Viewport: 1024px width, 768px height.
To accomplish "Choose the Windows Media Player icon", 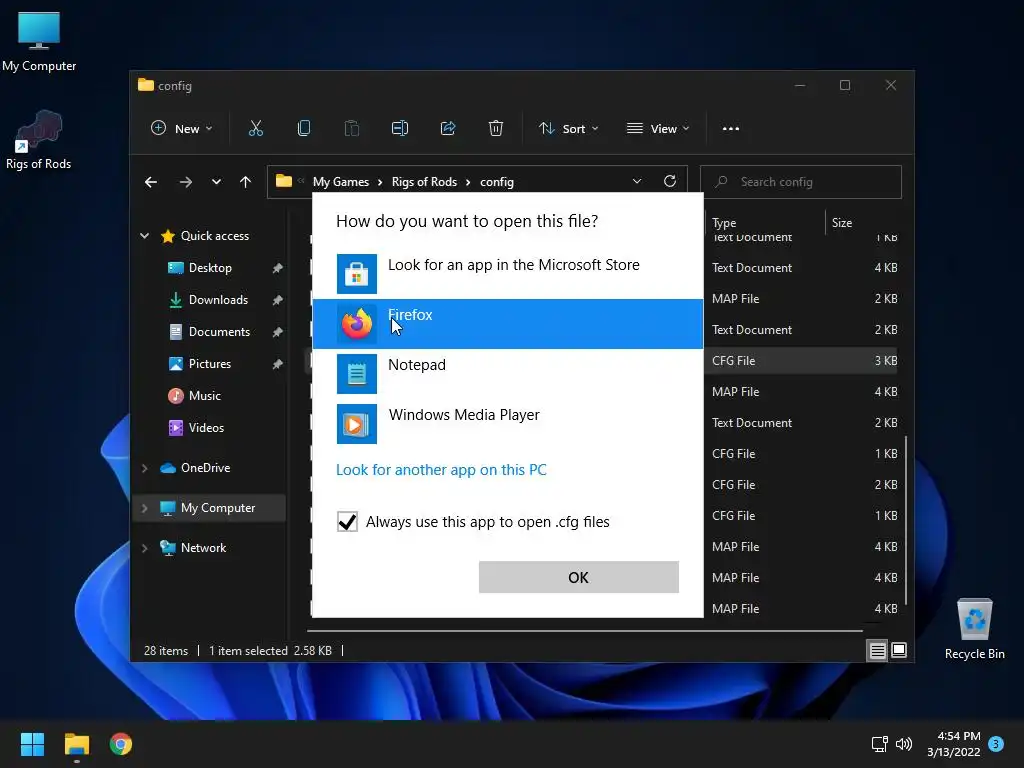I will (357, 424).
